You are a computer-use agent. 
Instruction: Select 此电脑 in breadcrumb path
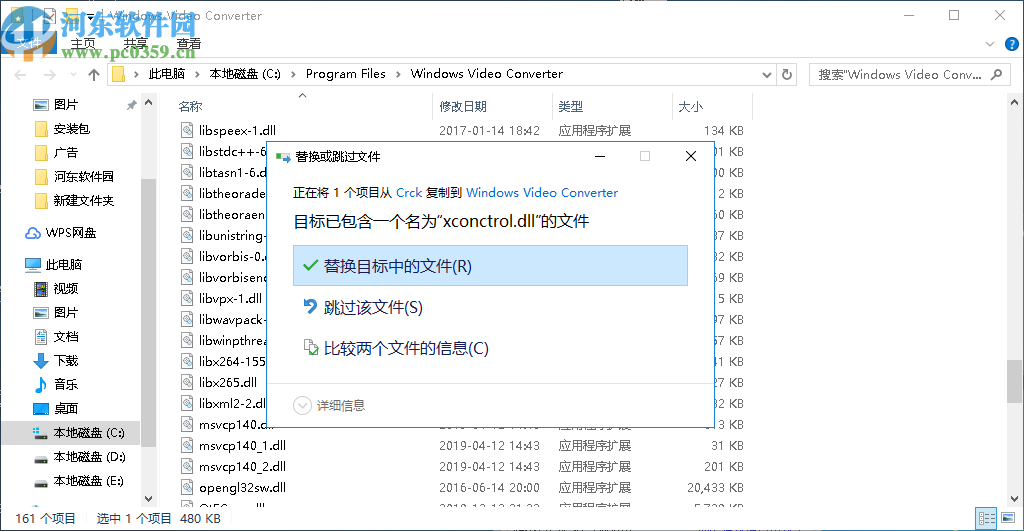[x=167, y=74]
